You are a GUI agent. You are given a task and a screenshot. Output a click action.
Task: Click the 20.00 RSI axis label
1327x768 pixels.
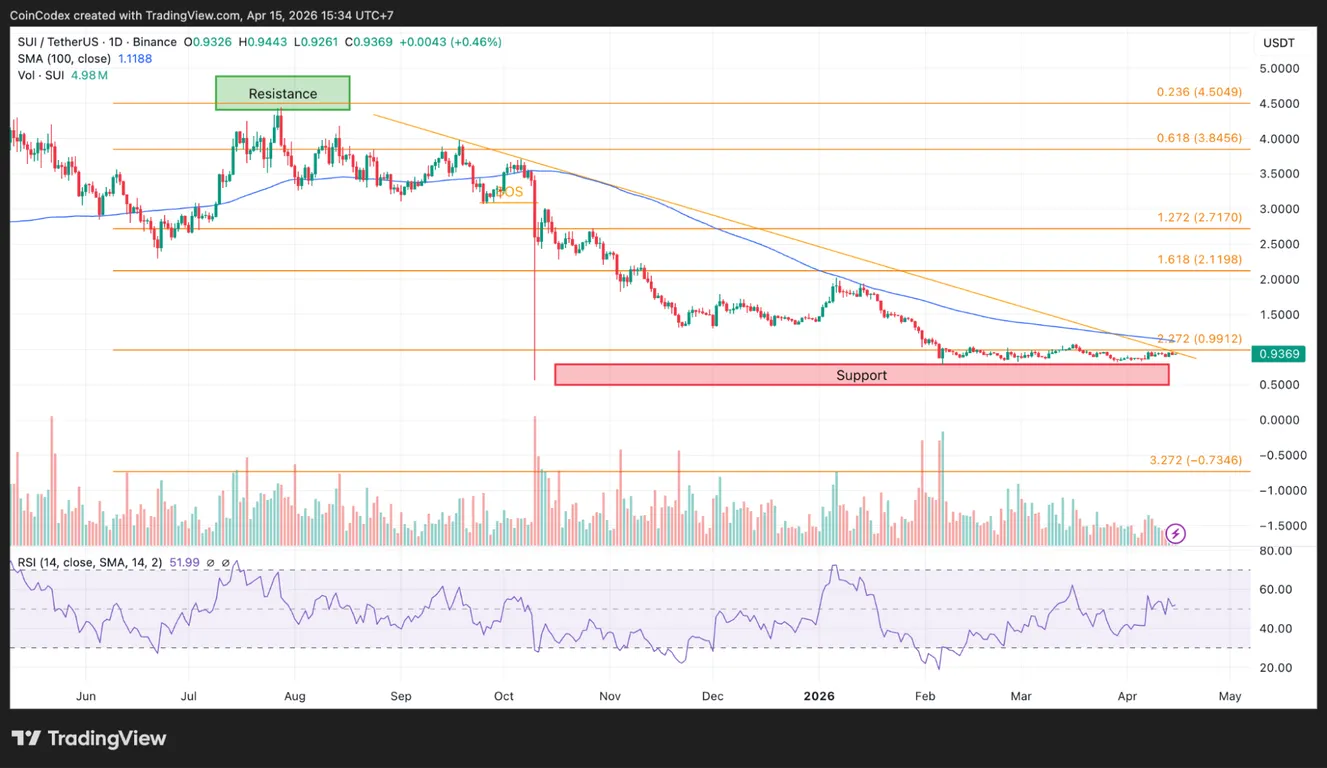click(x=1275, y=667)
